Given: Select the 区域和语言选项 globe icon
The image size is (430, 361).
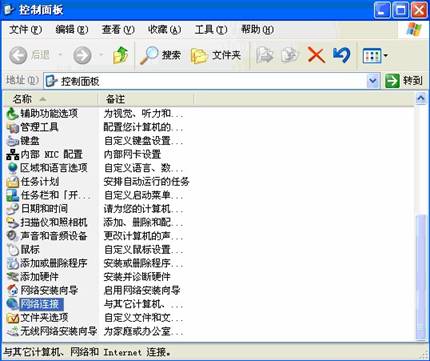Looking at the screenshot, I should point(13,168).
